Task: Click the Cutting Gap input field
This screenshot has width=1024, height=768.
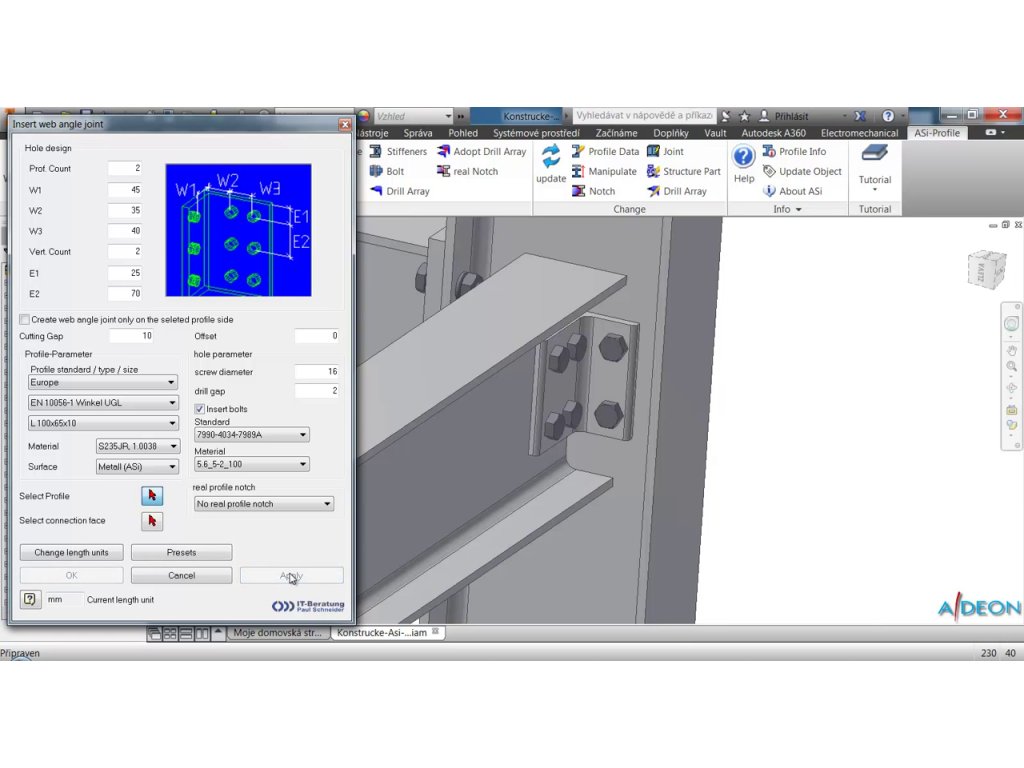Action: point(131,336)
